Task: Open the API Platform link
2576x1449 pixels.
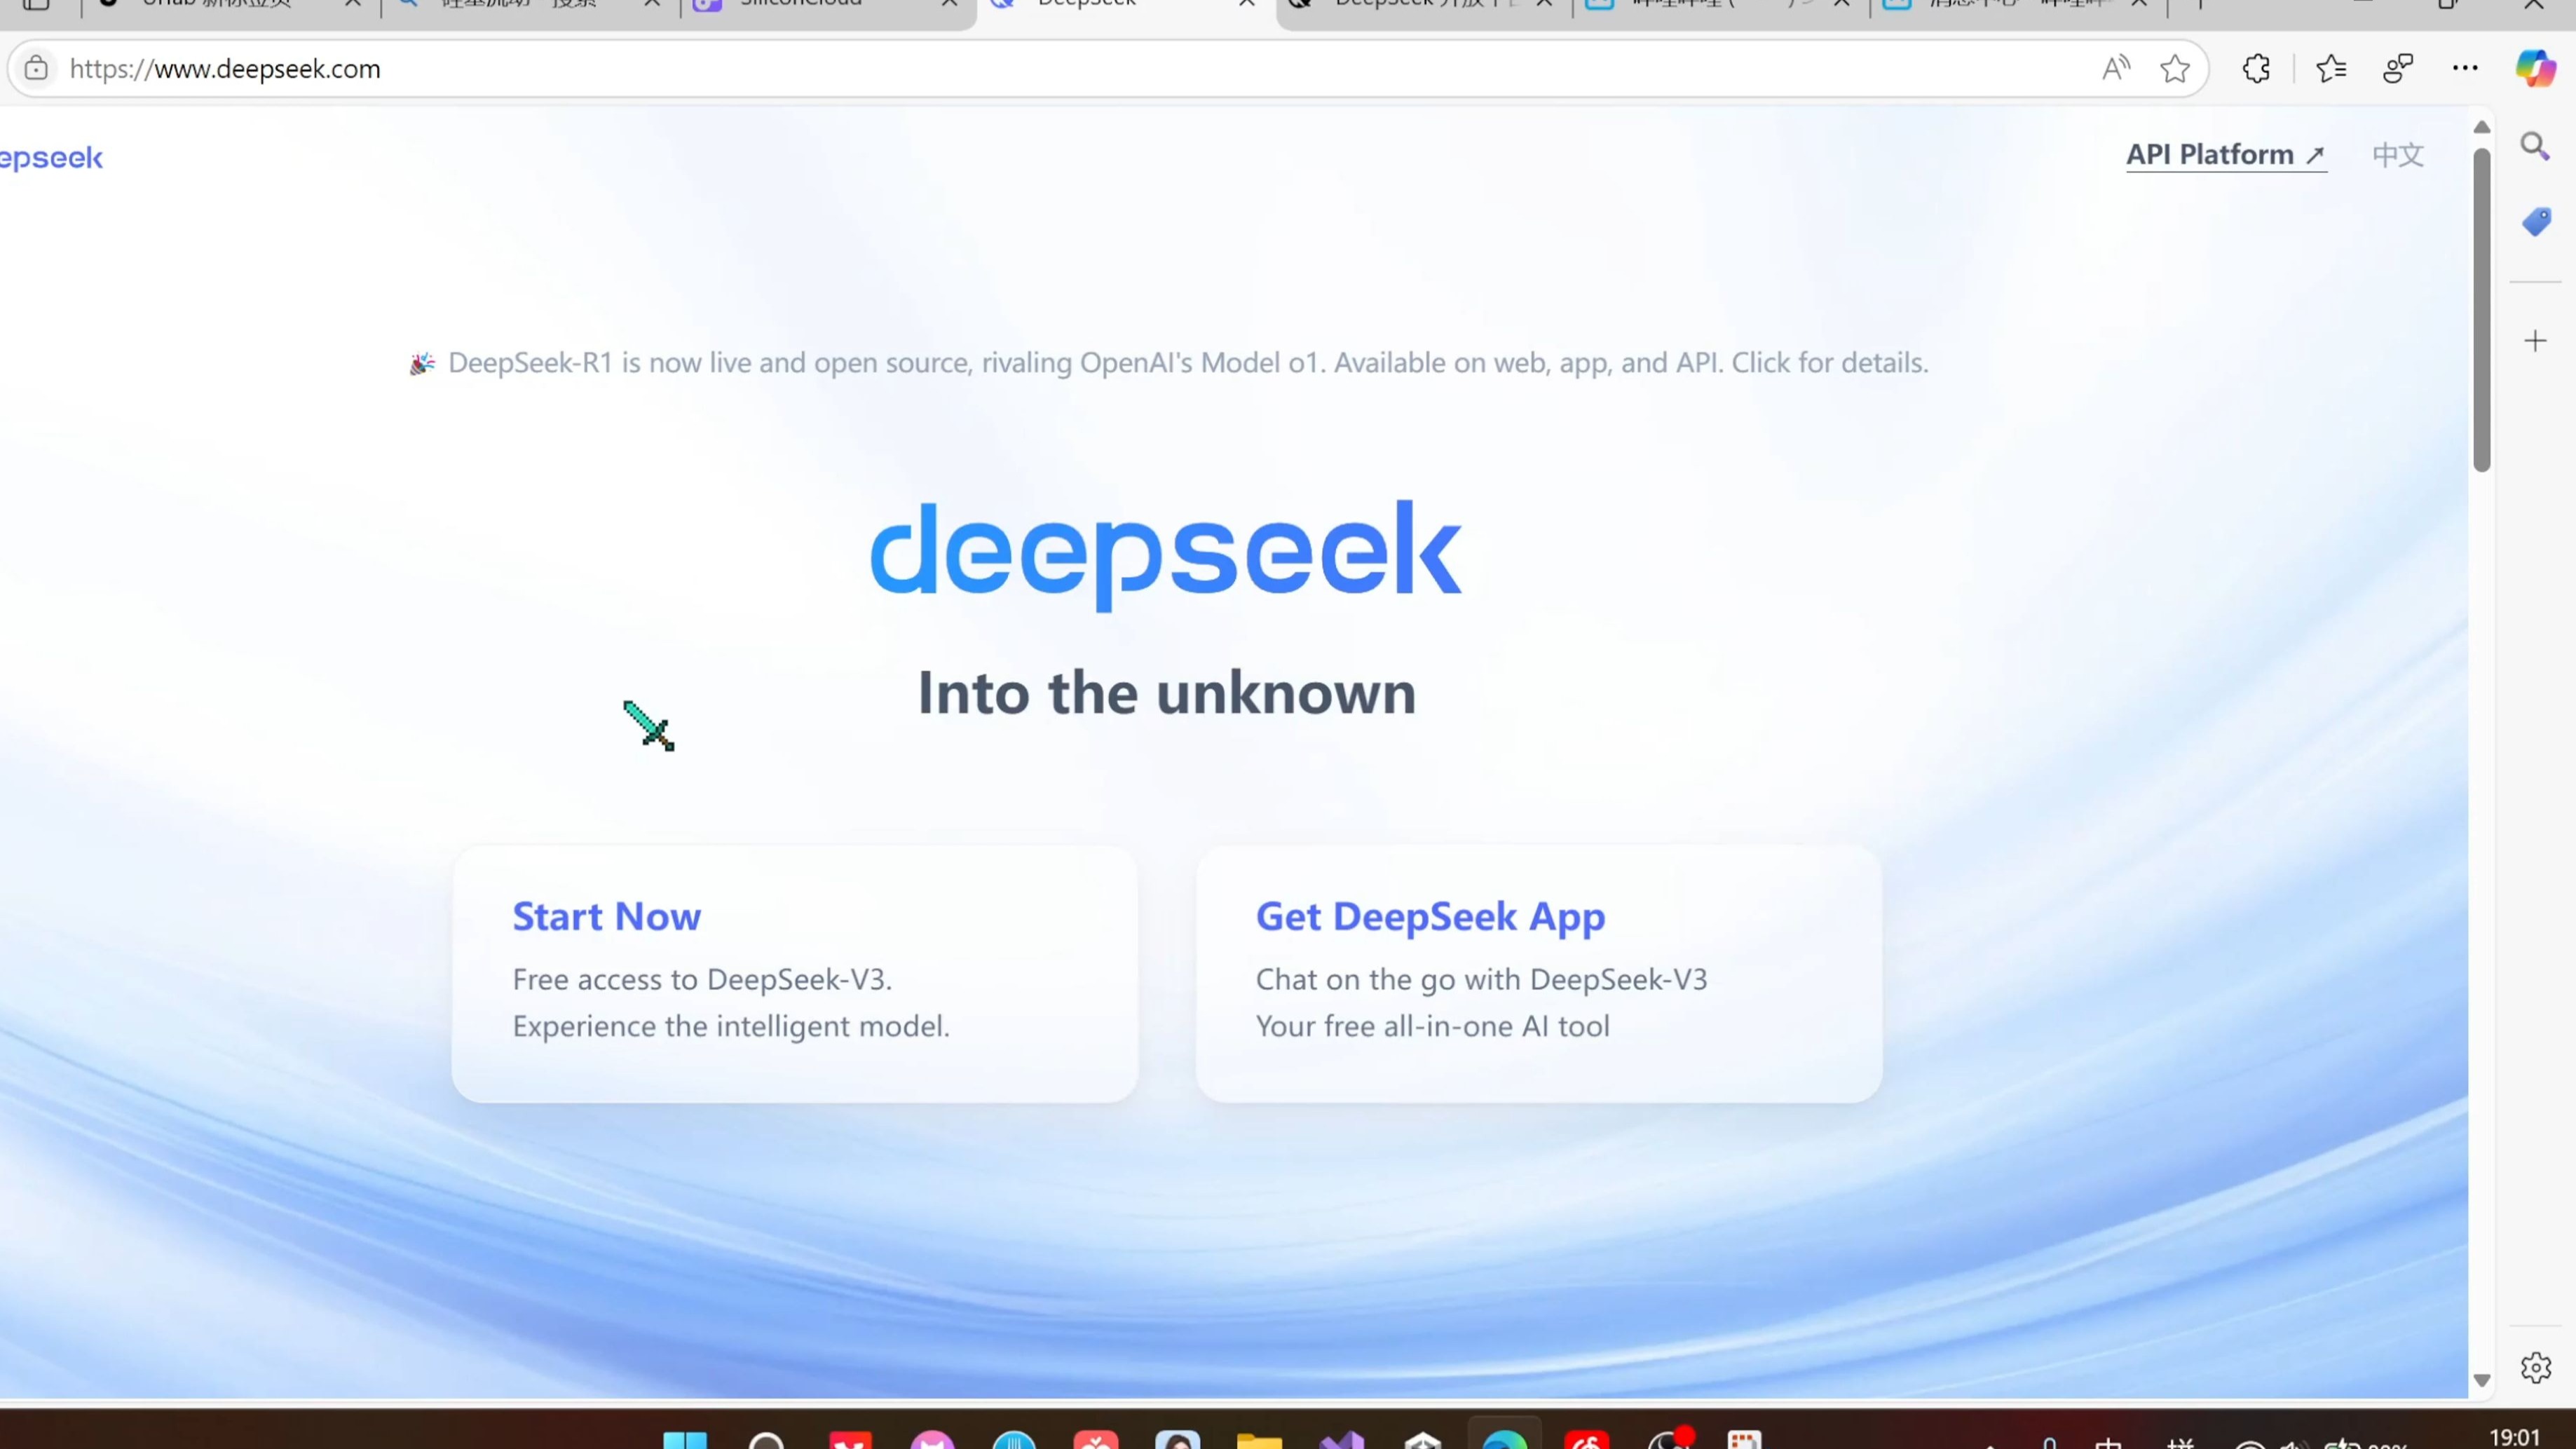Action: click(2225, 155)
